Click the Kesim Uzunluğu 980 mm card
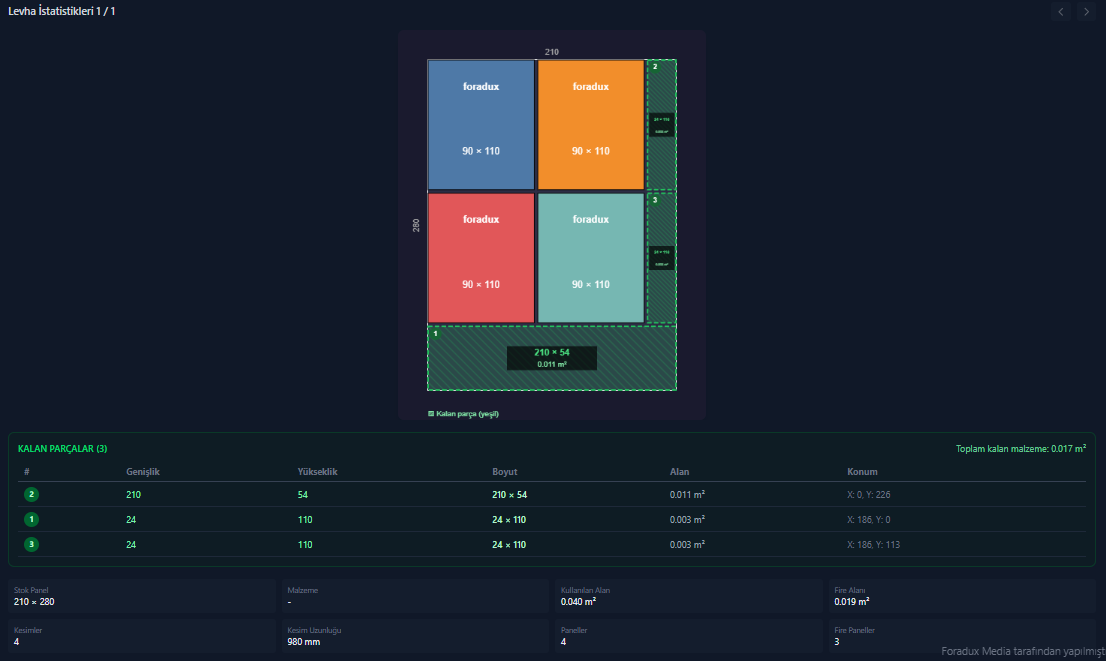1106x661 pixels. 415,636
